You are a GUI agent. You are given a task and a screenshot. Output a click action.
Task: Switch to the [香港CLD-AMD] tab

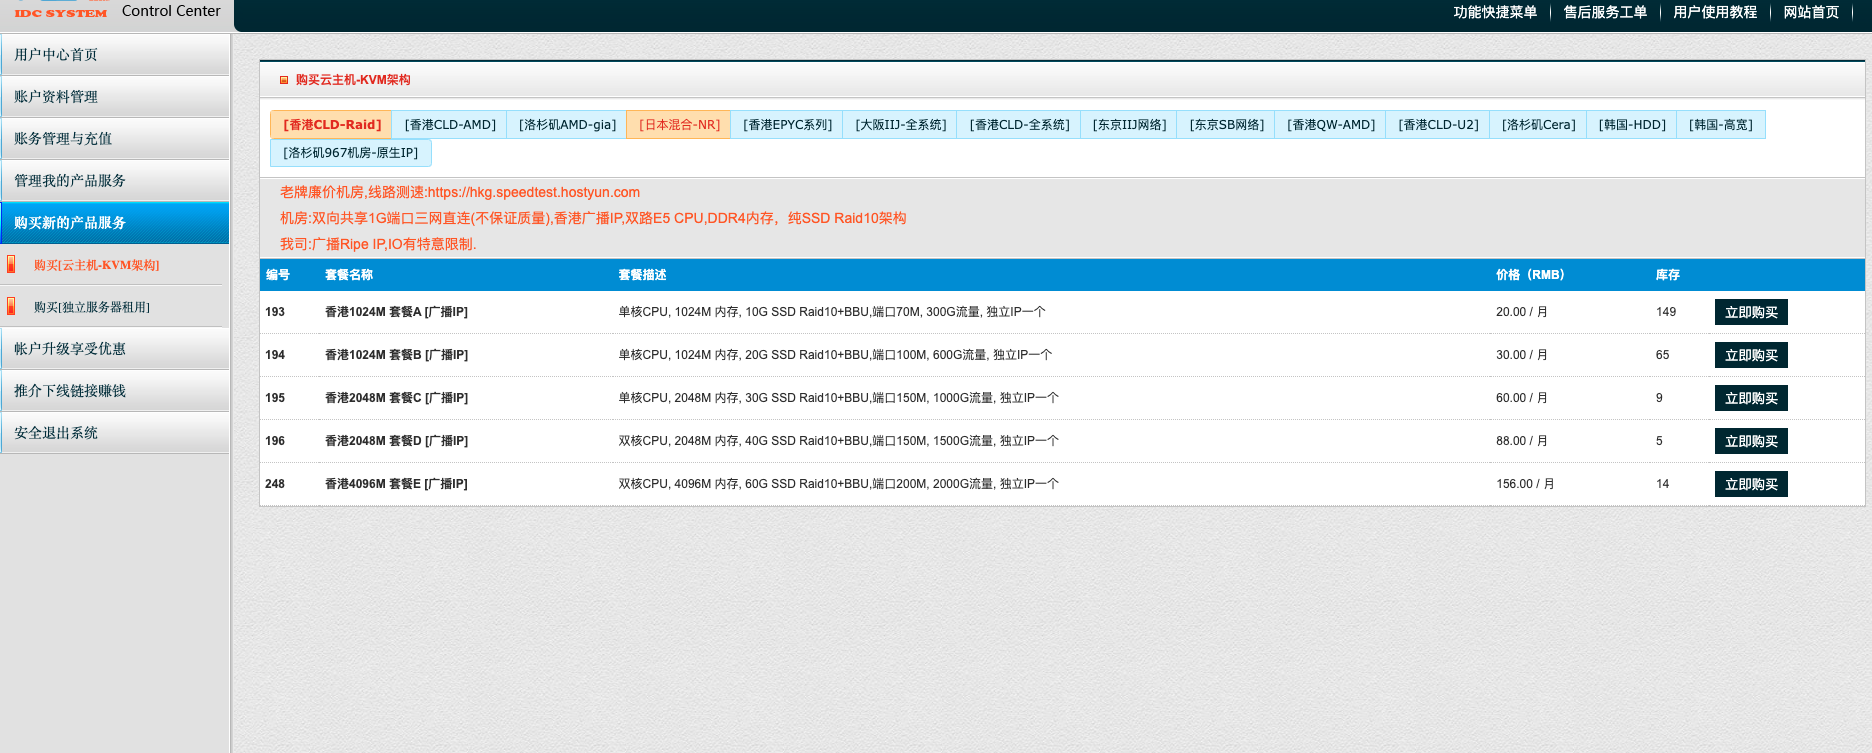tap(450, 125)
